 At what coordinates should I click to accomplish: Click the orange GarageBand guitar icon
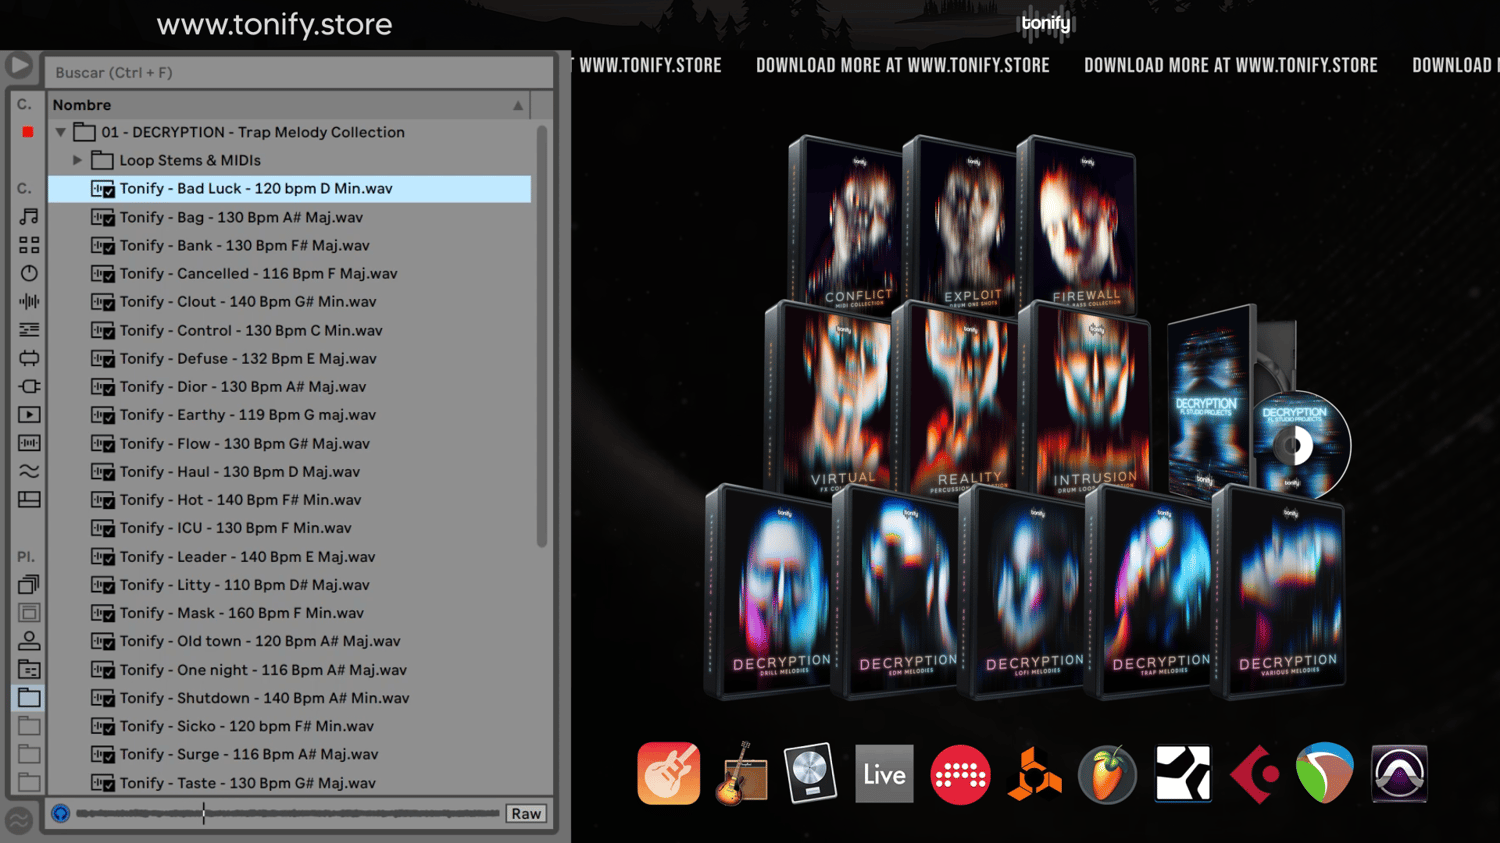669,773
